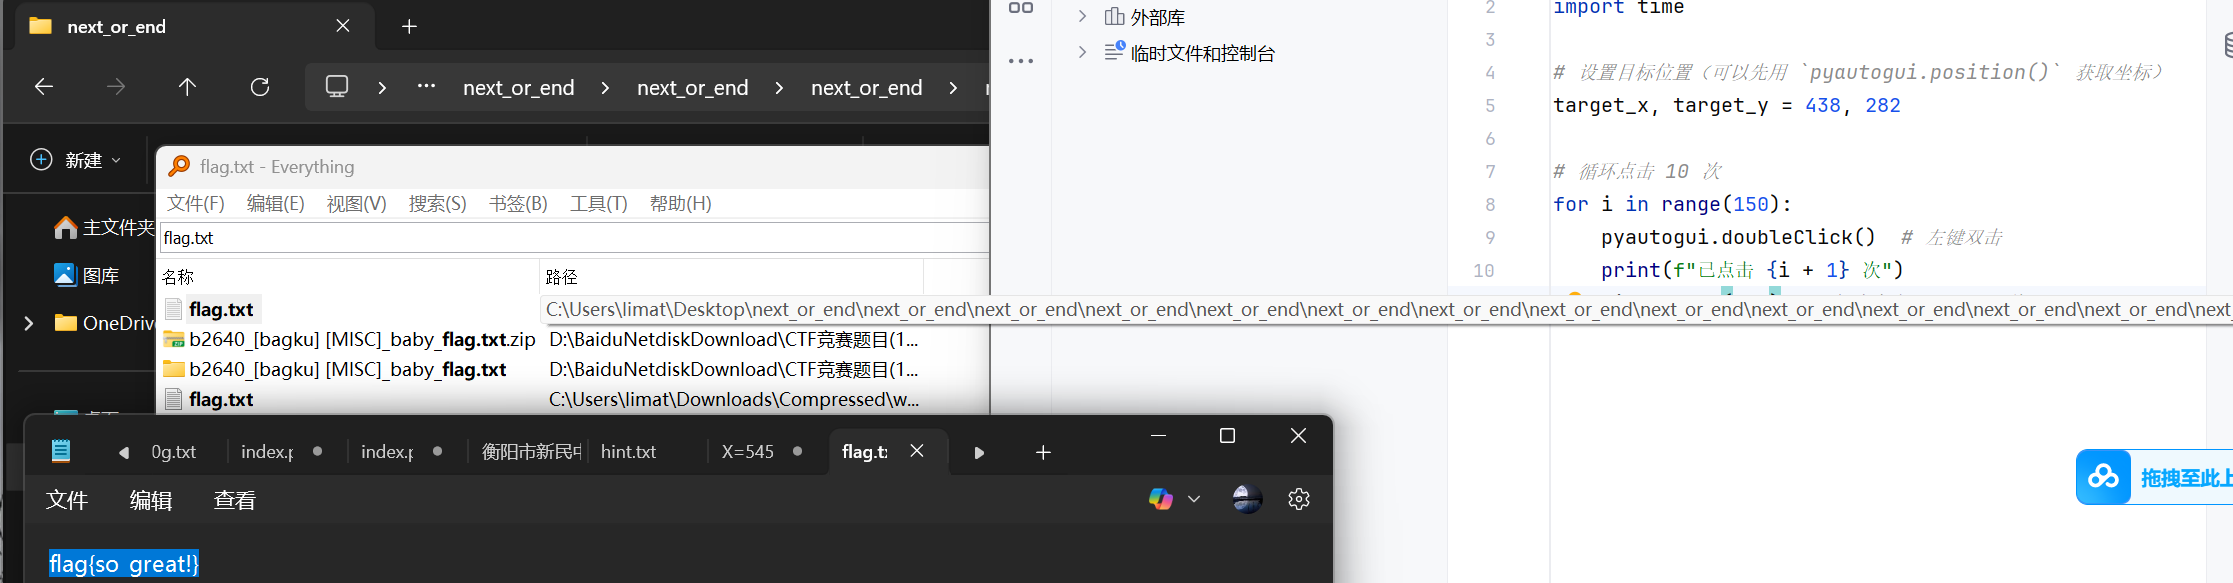The height and width of the screenshot is (583, 2233).
Task: Open new Explorer tab with plus
Action: (x=409, y=27)
